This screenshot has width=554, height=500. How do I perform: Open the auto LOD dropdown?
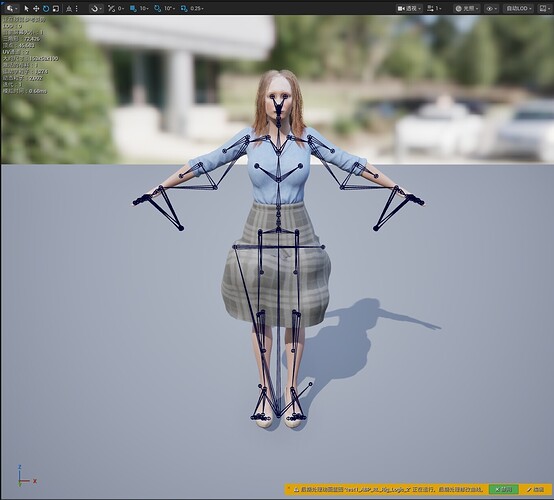(x=519, y=8)
